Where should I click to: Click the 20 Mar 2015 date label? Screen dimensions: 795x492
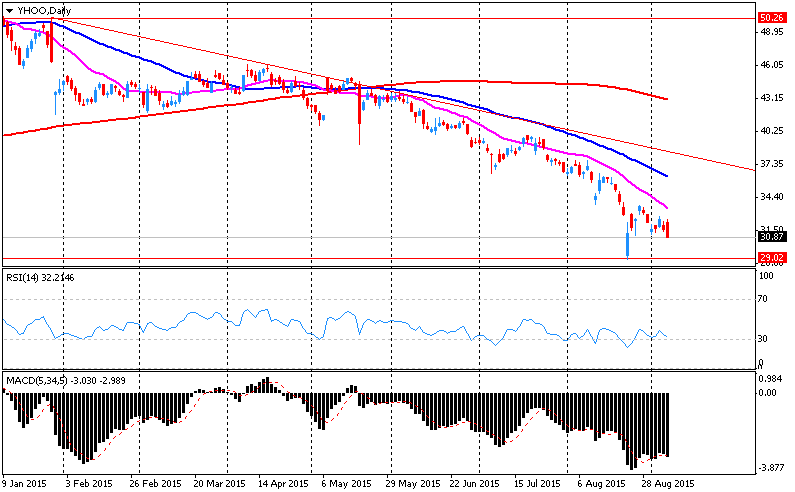pyautogui.click(x=220, y=484)
